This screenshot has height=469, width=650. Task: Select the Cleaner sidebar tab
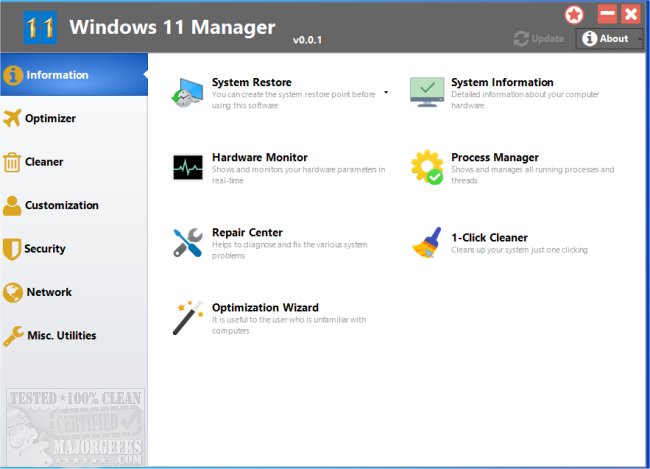[44, 162]
